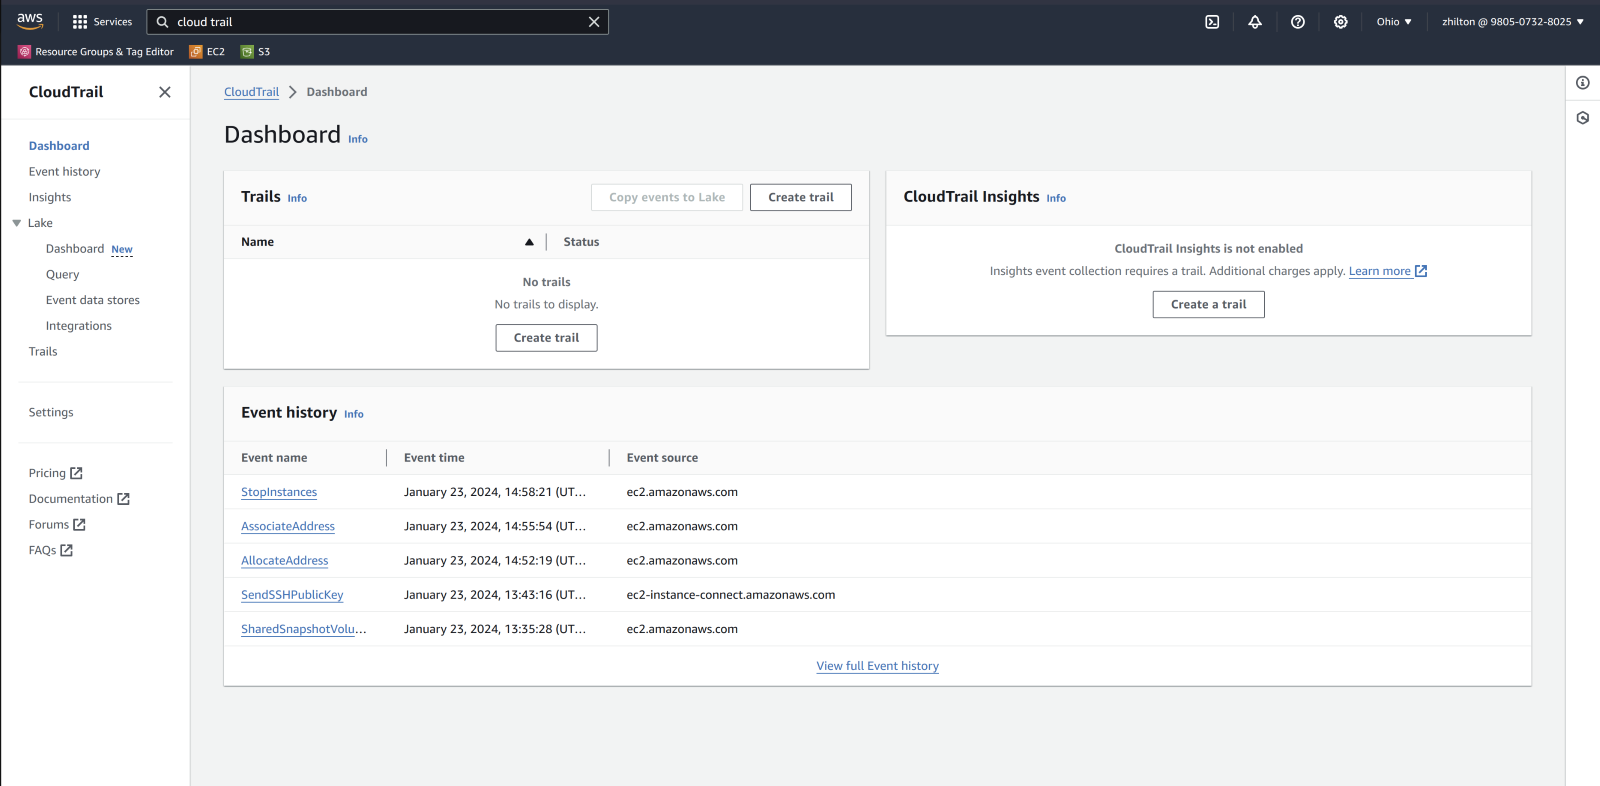Image resolution: width=1600 pixels, height=786 pixels.
Task: Sort trails by Name arrow
Action: click(x=529, y=242)
